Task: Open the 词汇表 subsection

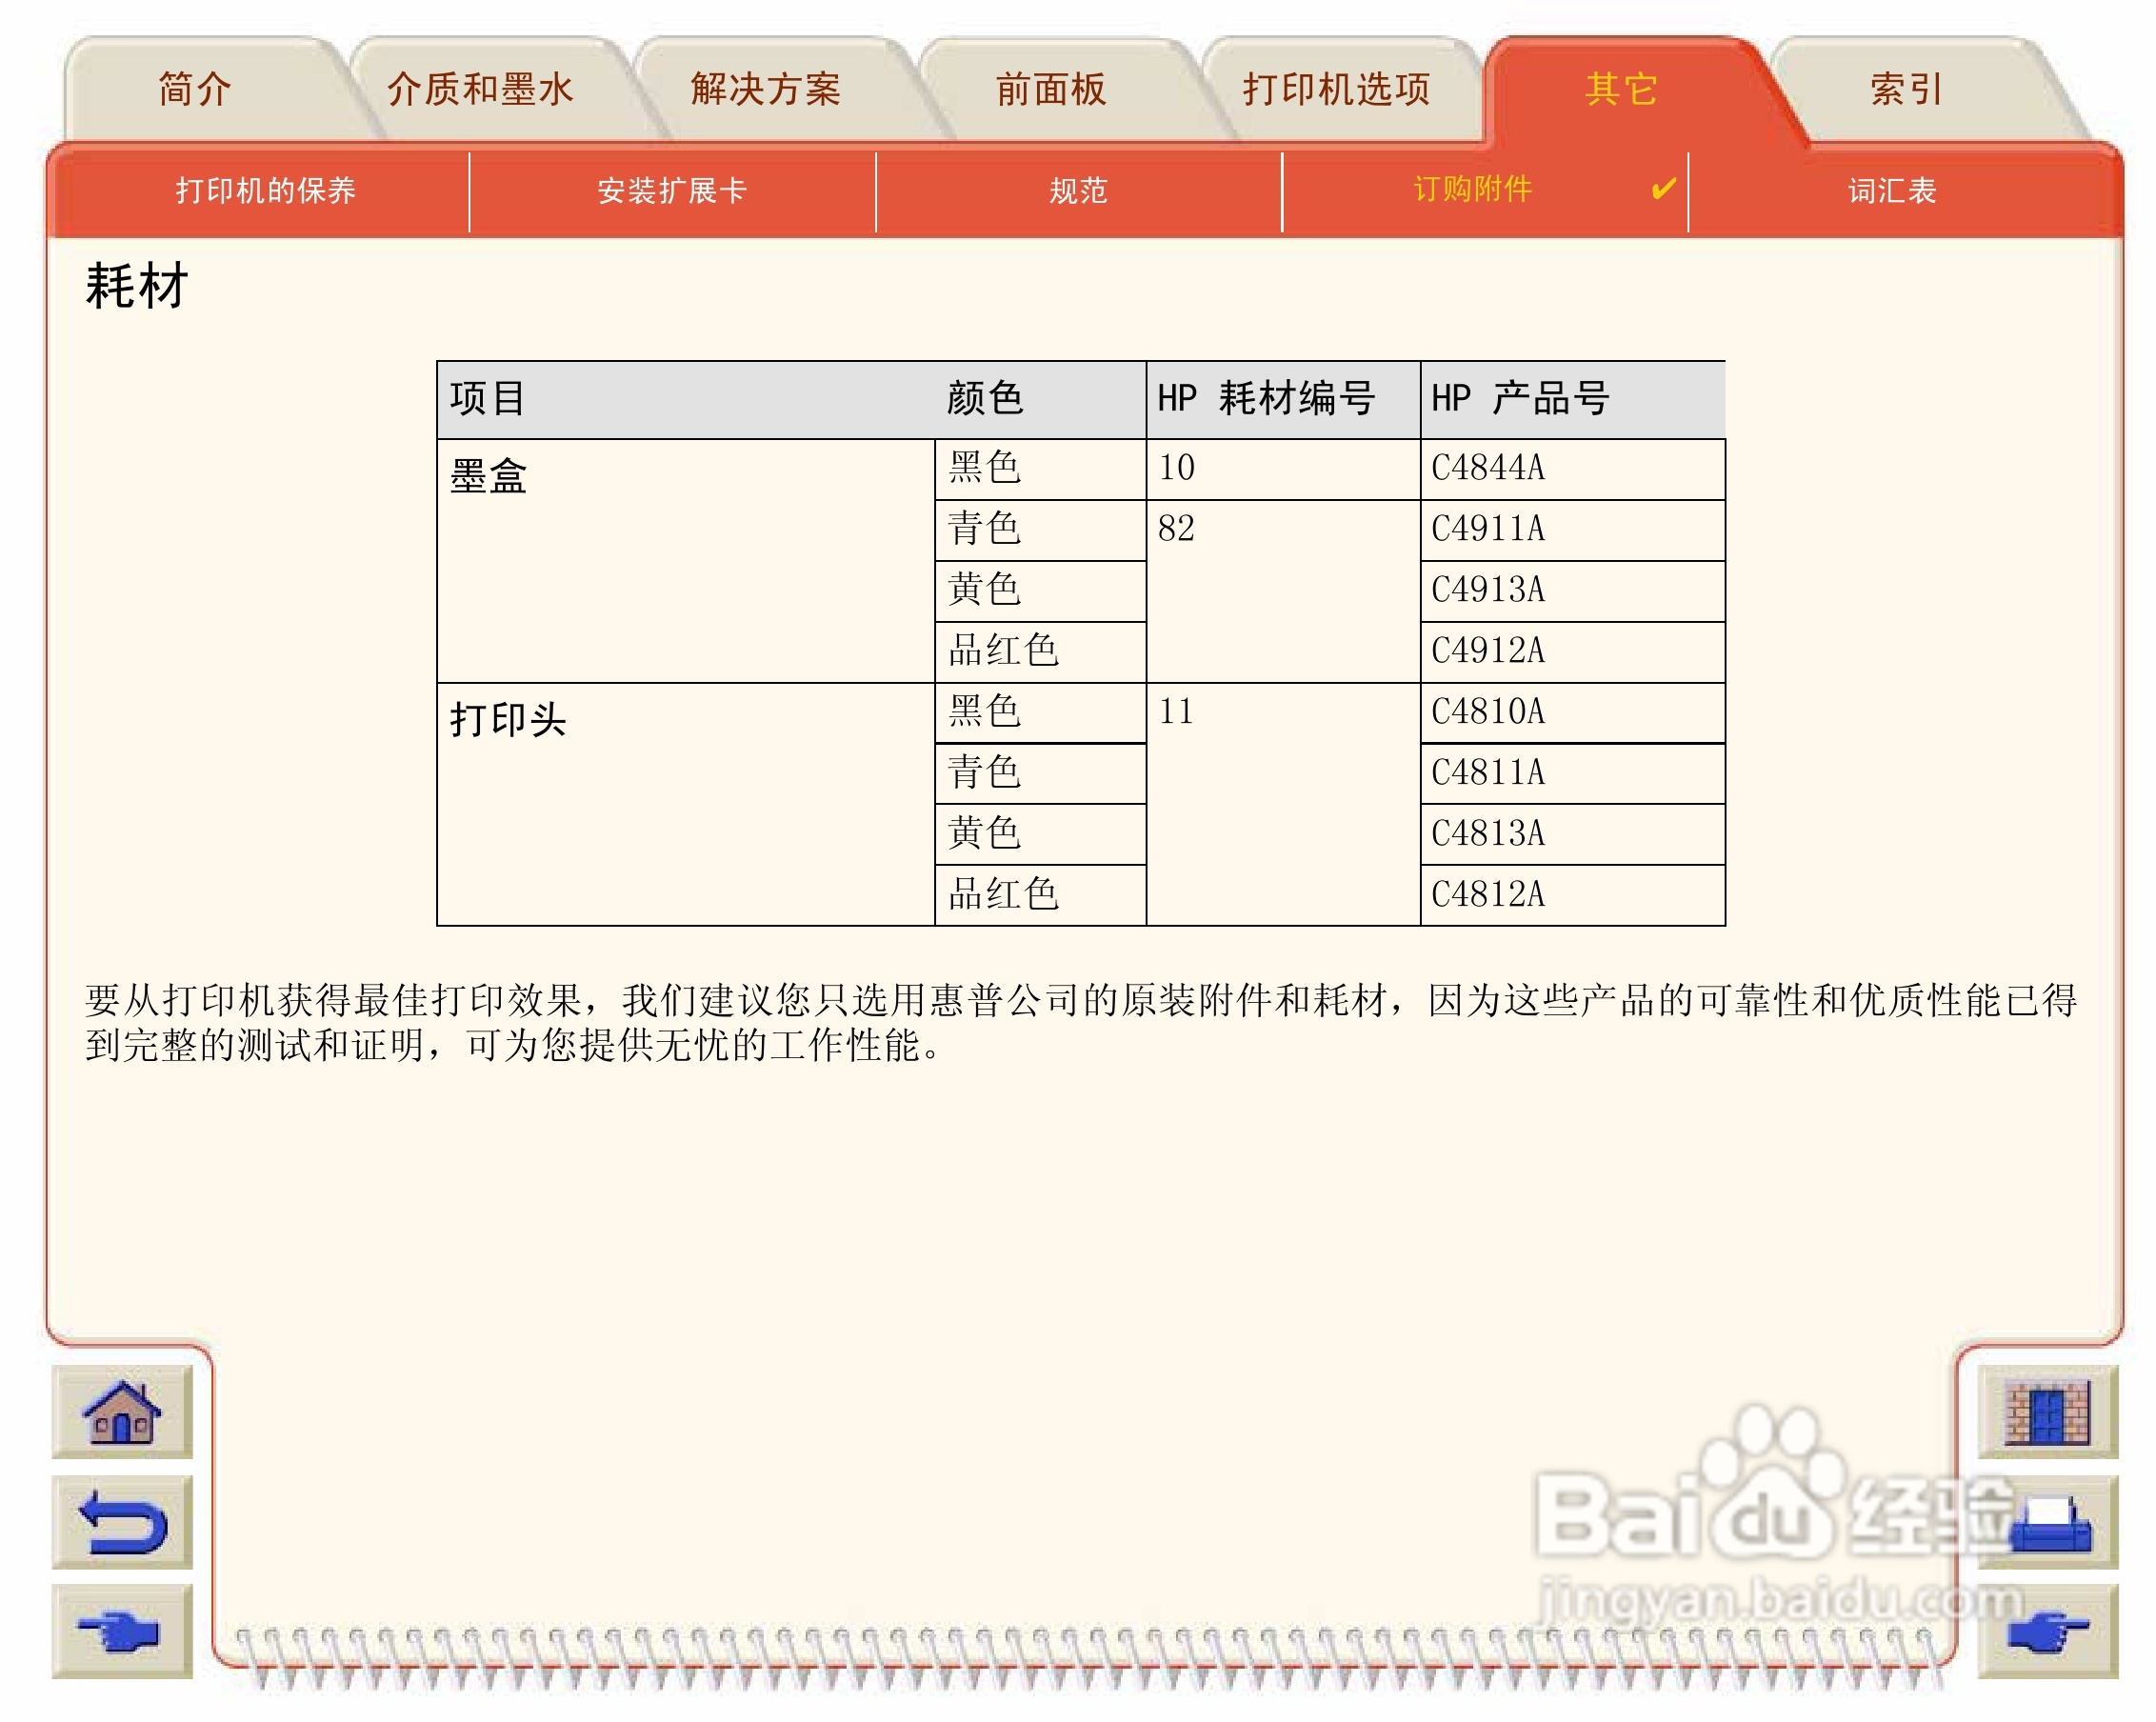Action: click(x=1891, y=190)
